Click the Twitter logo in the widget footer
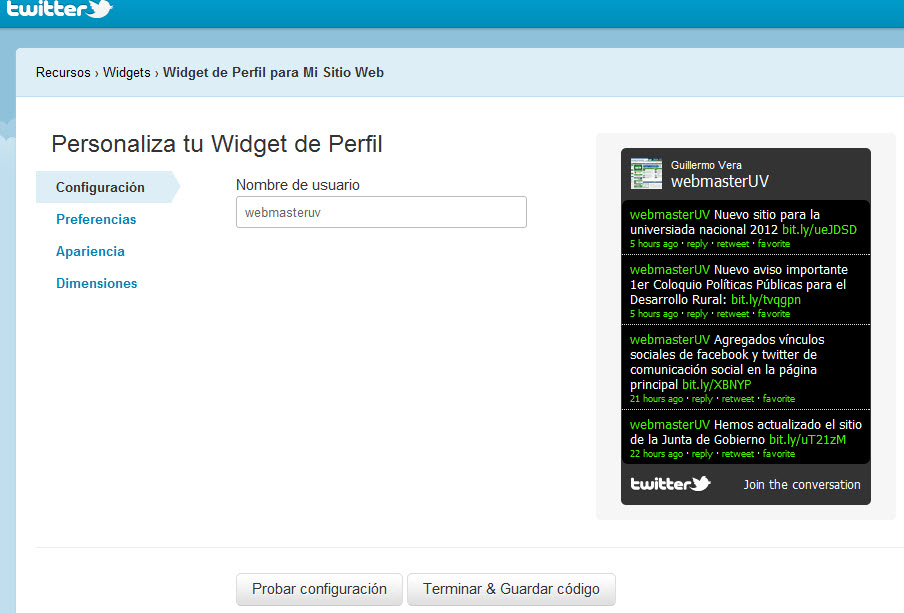 pyautogui.click(x=670, y=484)
